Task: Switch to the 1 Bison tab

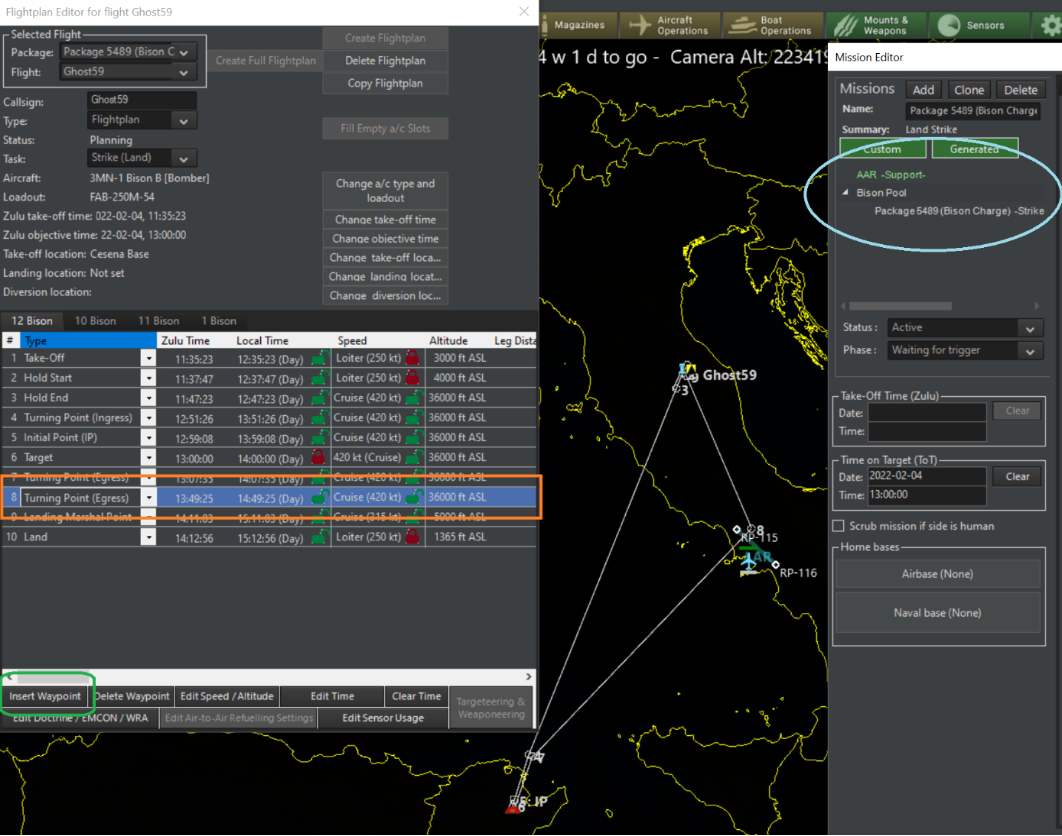Action: point(218,321)
